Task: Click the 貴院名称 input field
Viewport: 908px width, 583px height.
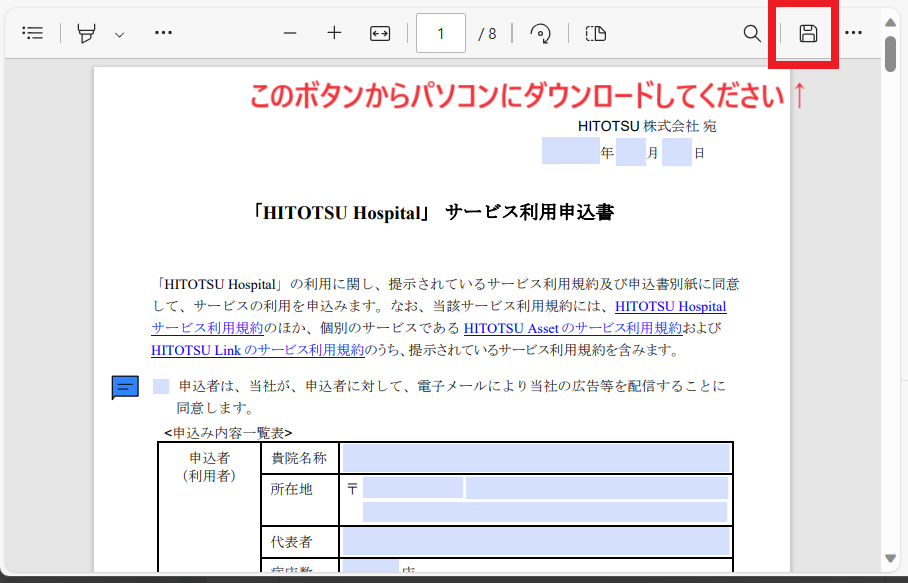Action: [536, 458]
